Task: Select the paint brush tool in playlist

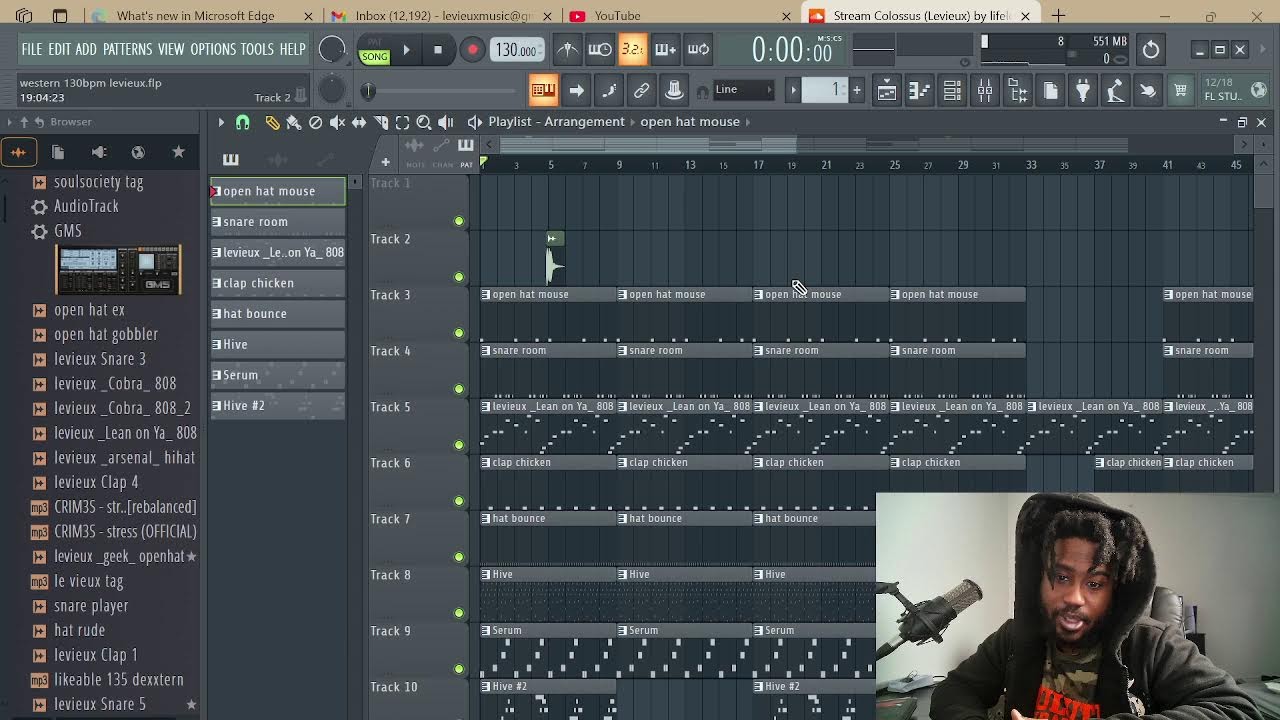Action: click(294, 122)
